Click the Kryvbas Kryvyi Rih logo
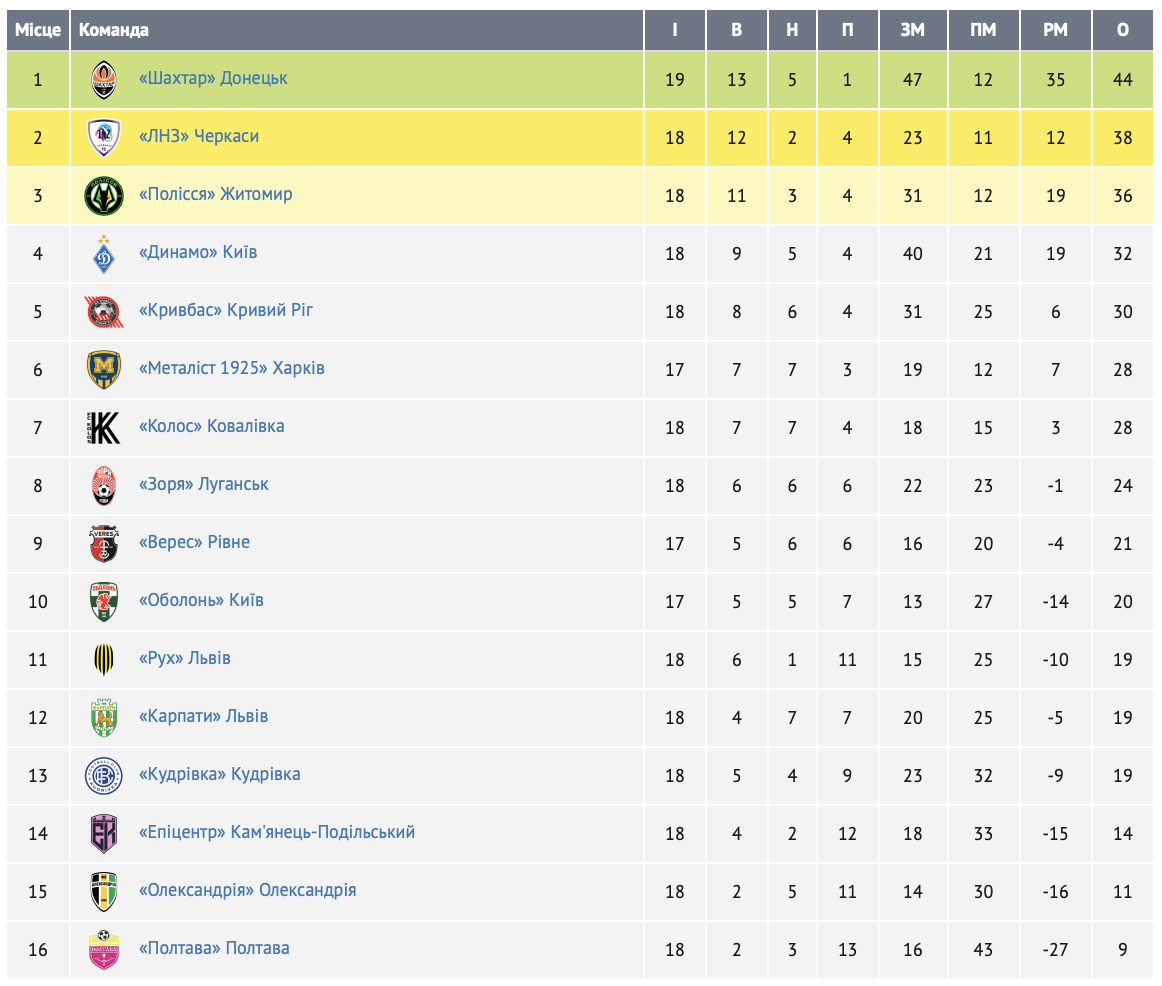The height and width of the screenshot is (986, 1162). tap(104, 311)
